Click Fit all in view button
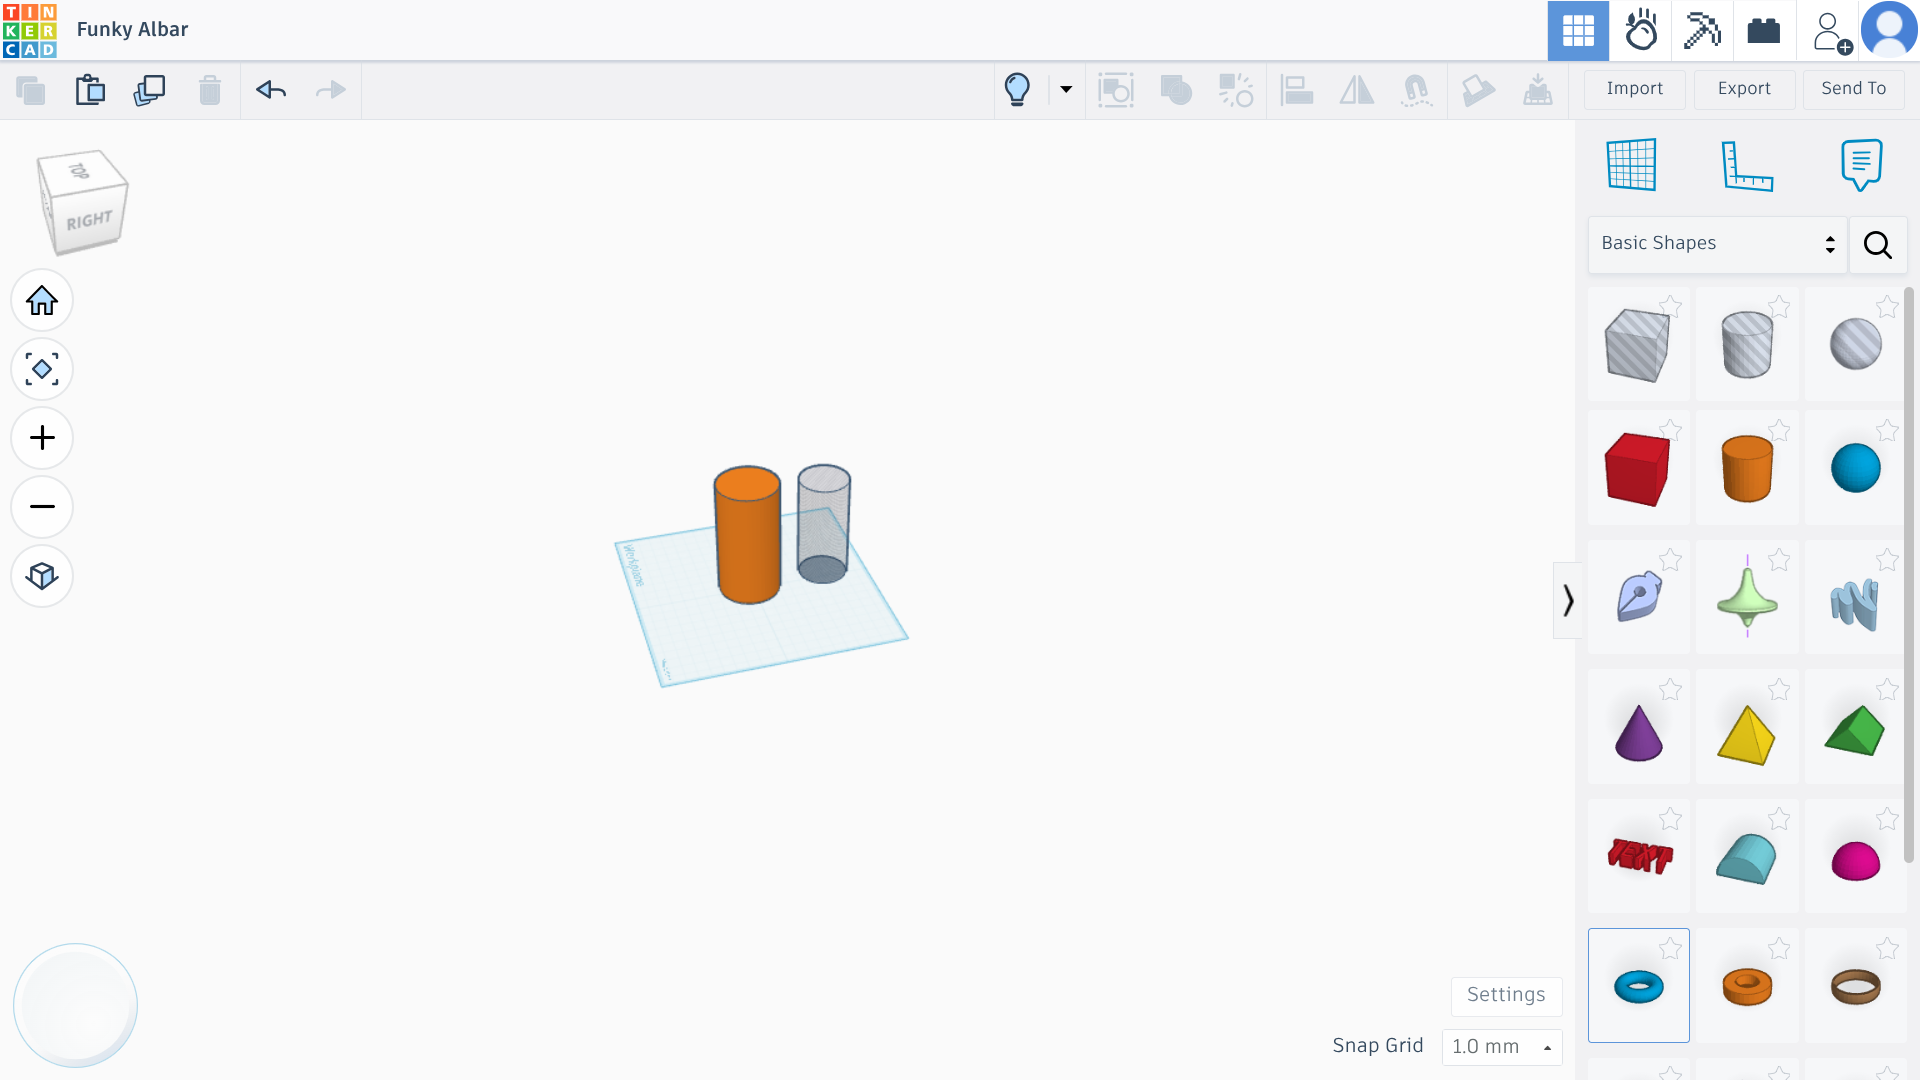1920x1080 pixels. 42,369
